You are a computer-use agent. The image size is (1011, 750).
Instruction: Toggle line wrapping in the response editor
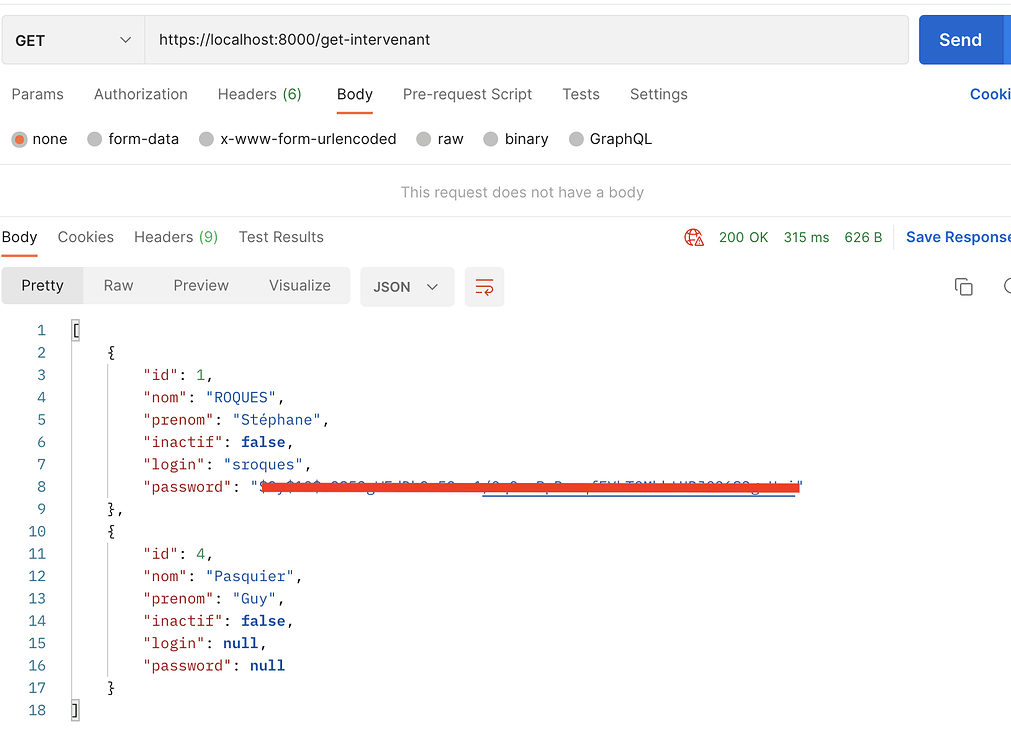click(484, 286)
